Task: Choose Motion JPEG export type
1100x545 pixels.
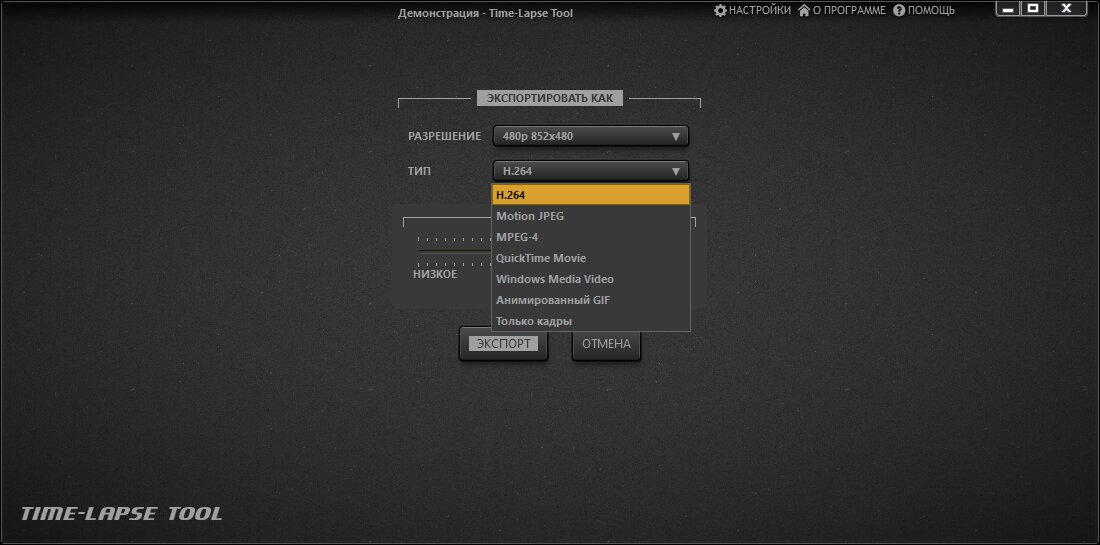Action: tap(590, 216)
